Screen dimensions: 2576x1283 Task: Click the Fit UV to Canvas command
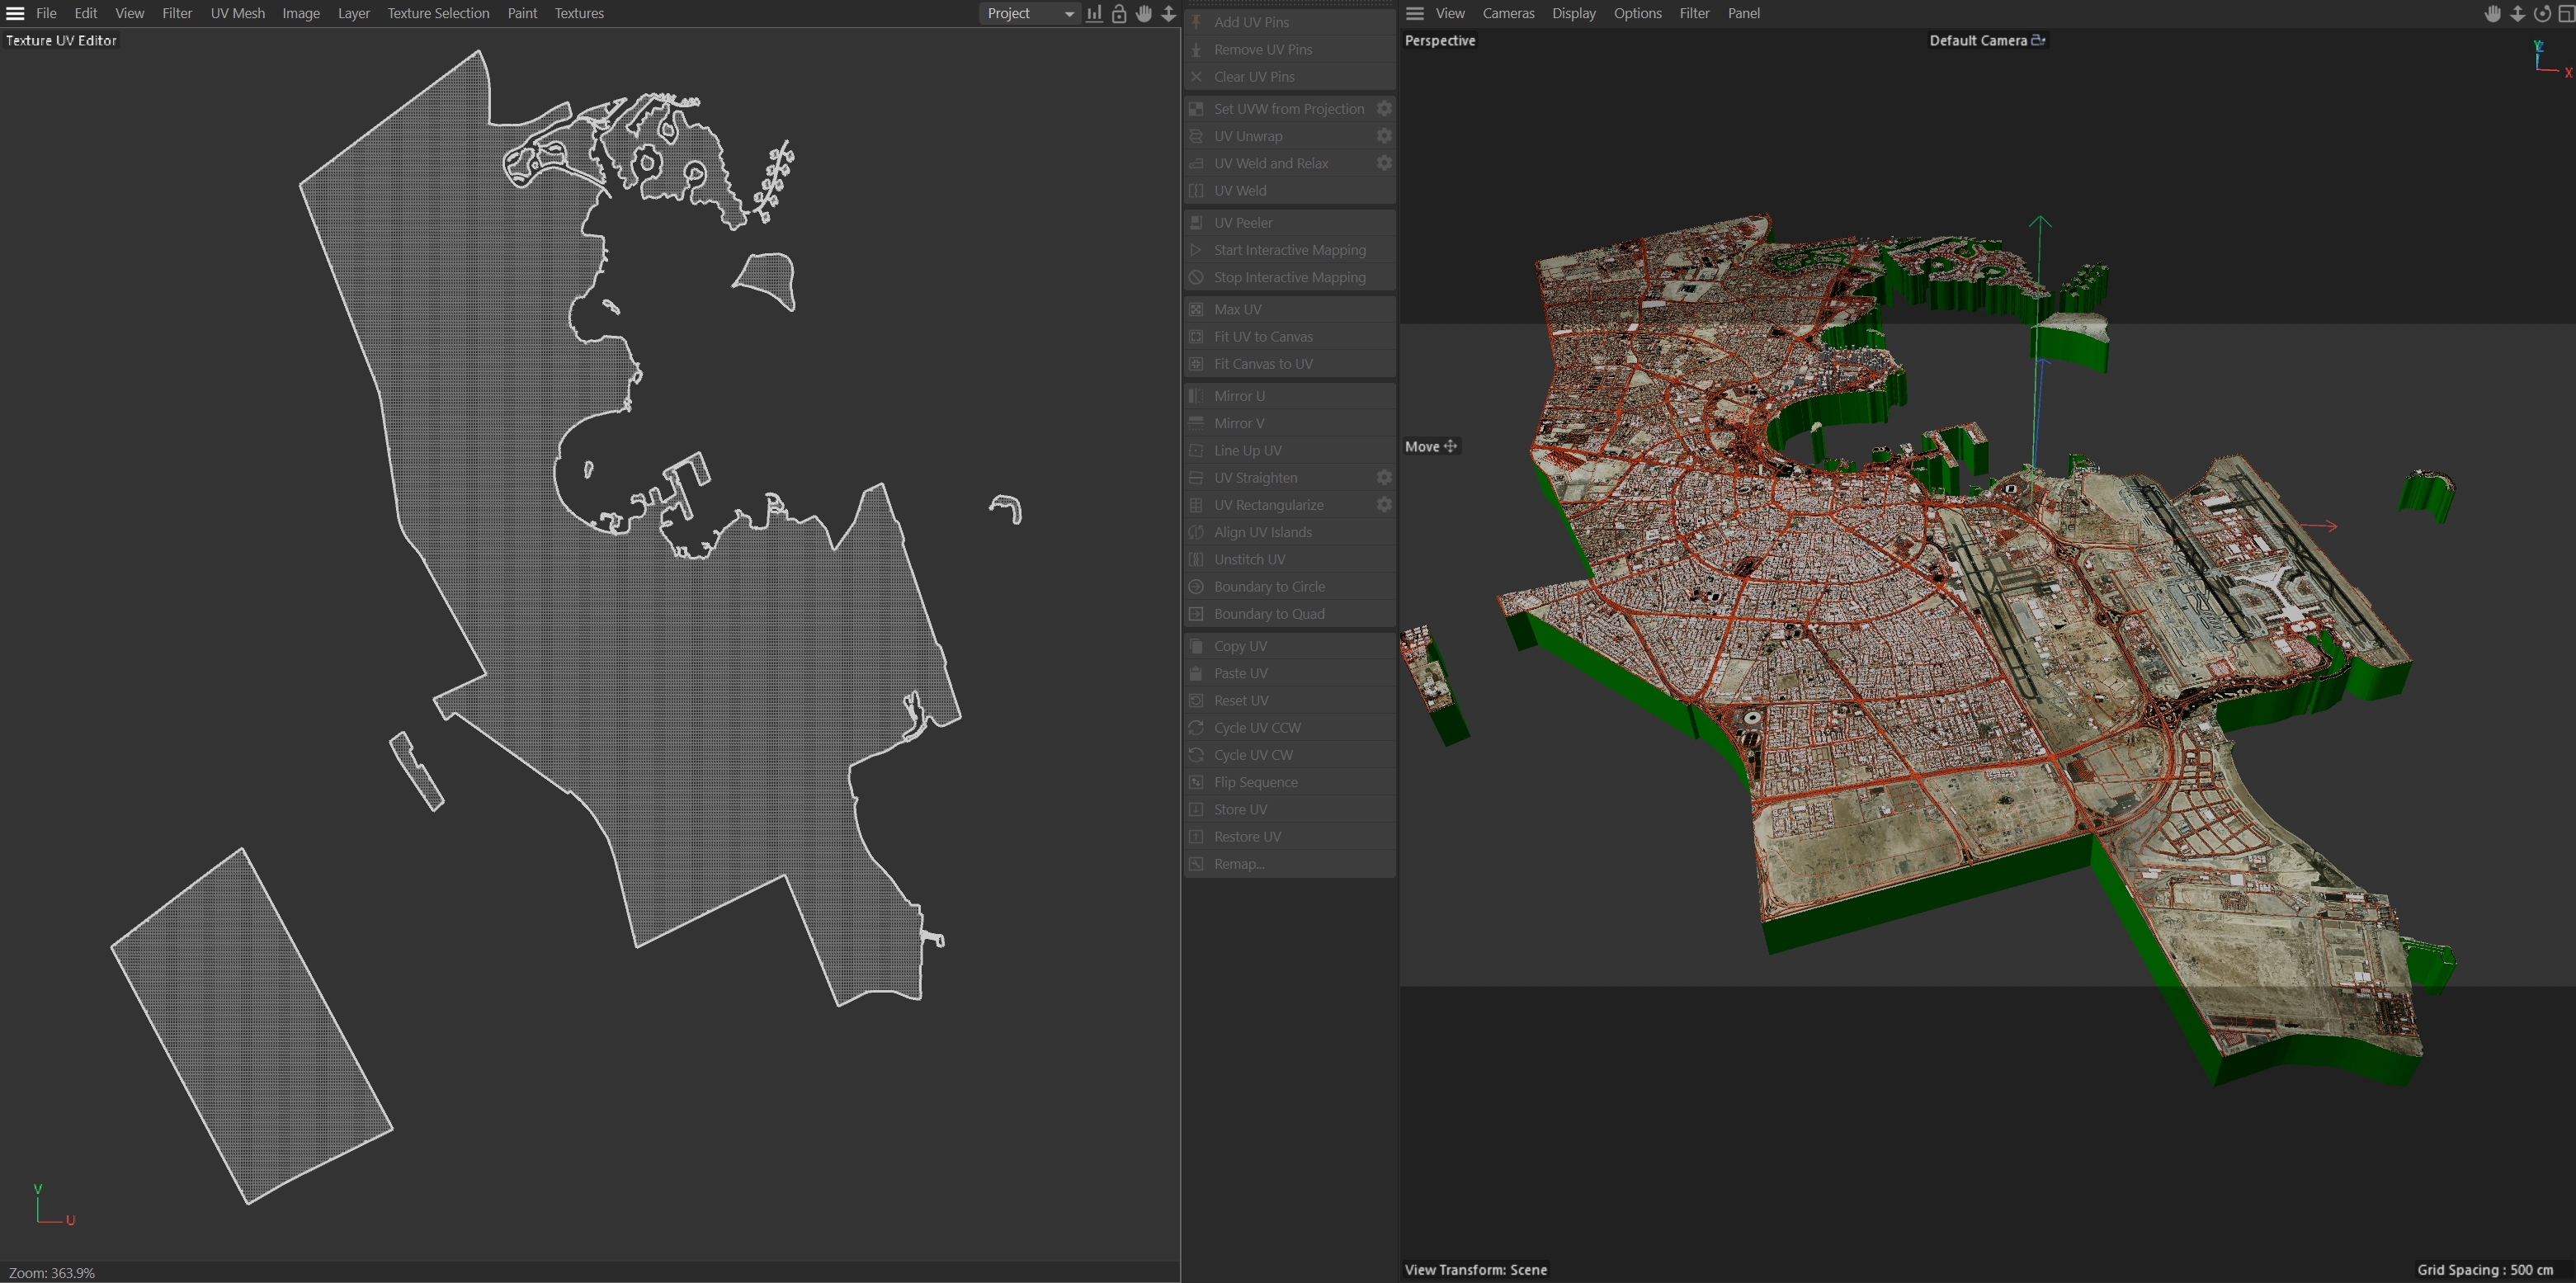click(1263, 337)
